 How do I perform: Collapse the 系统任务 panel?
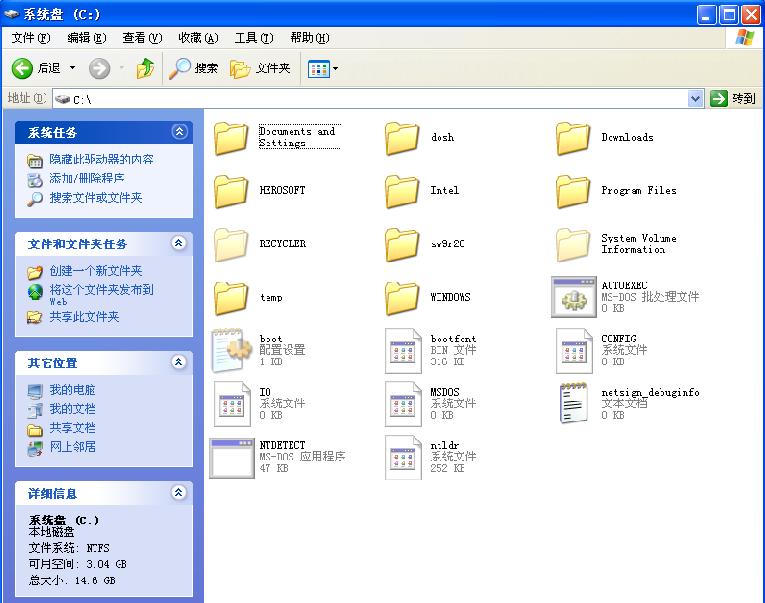tap(179, 132)
